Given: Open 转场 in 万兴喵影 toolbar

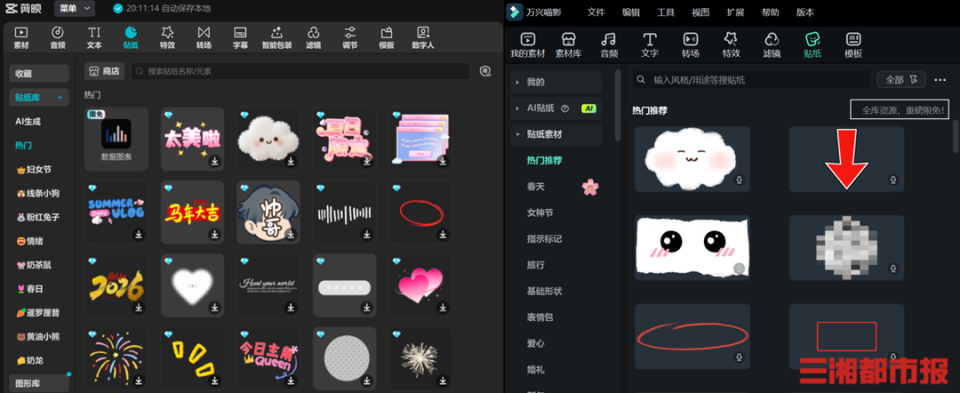Looking at the screenshot, I should [x=690, y=45].
